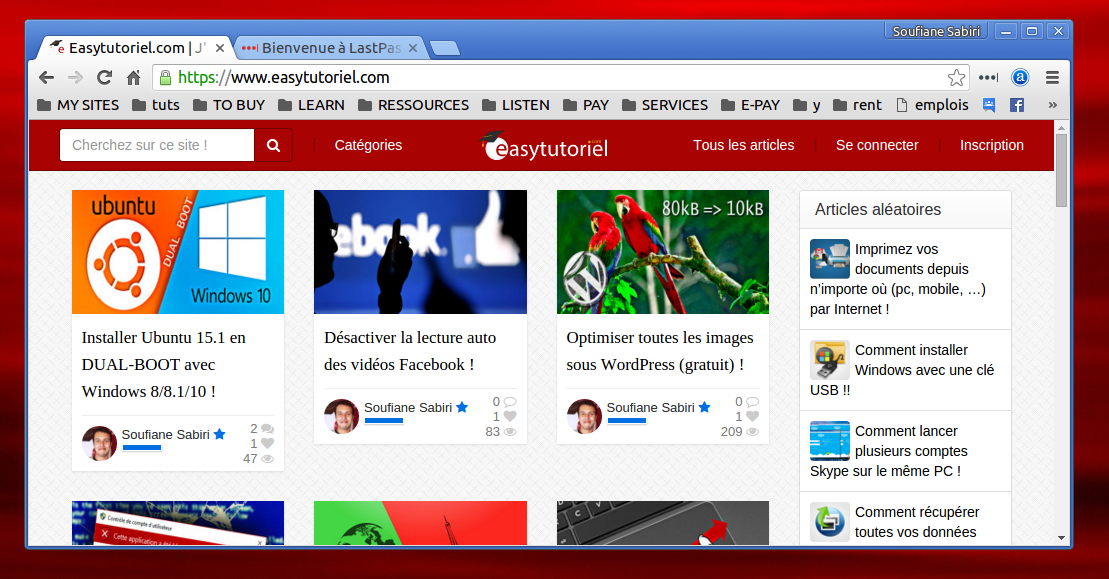Open Tous les articles
The width and height of the screenshot is (1109, 579).
click(x=743, y=145)
